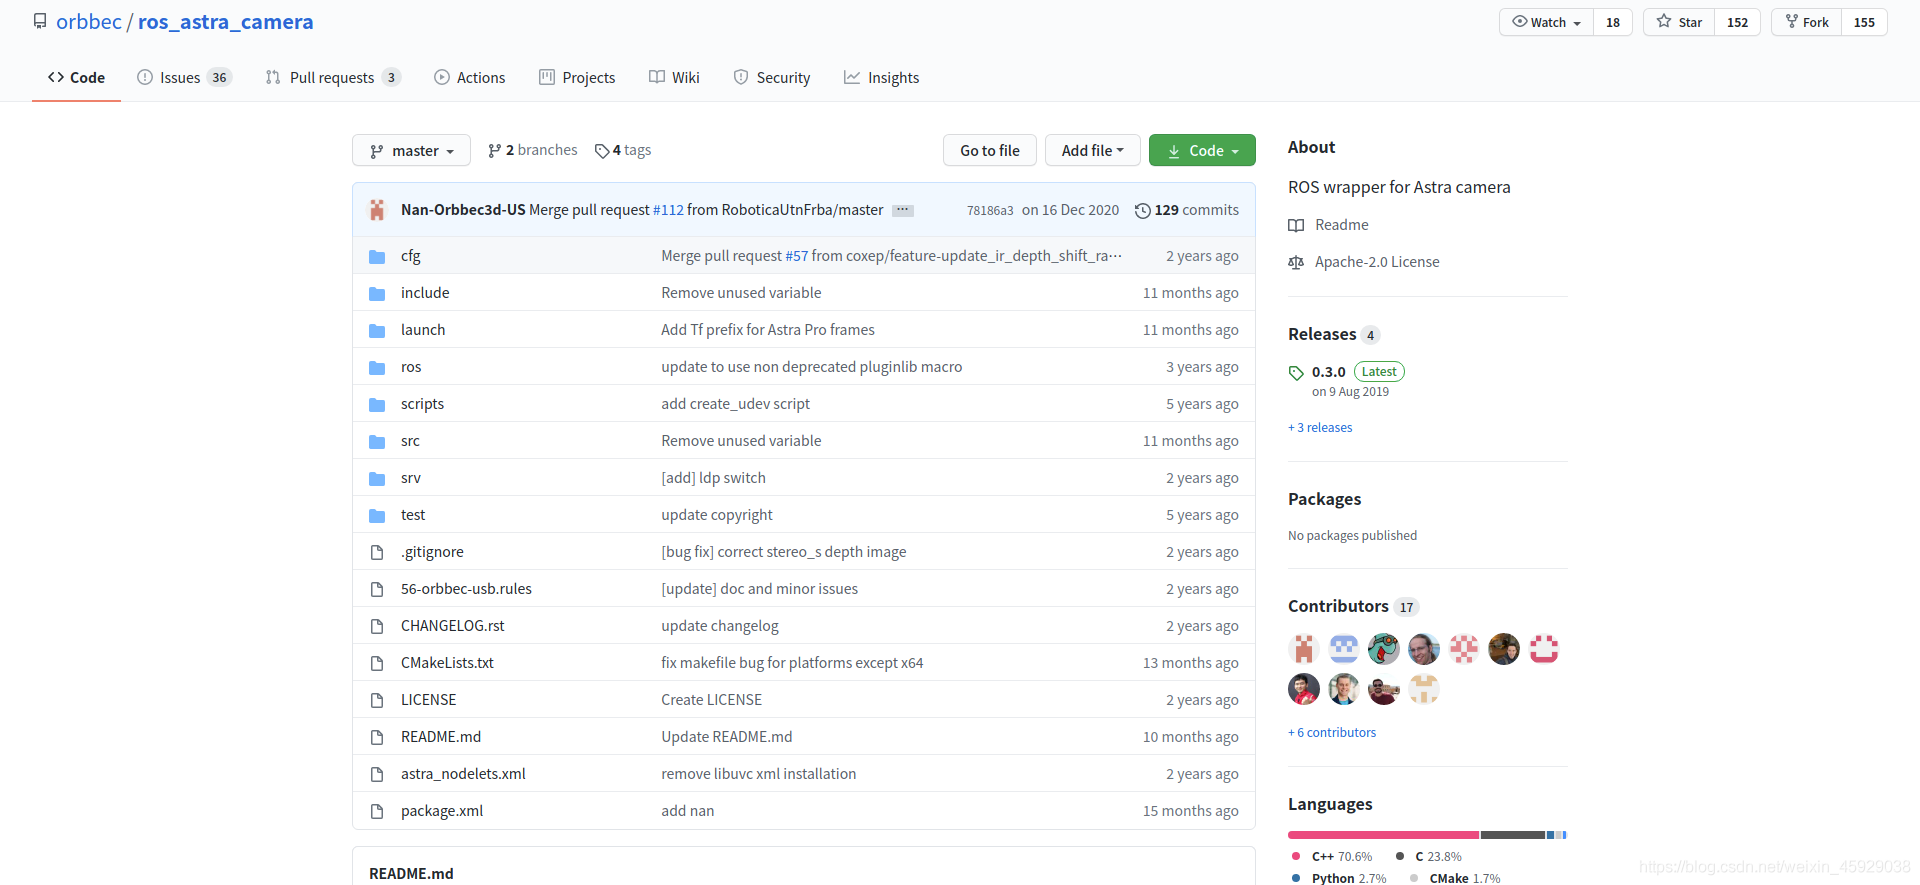This screenshot has width=1920, height=885.
Task: Click the tag icon next to 4 tags
Action: coord(602,151)
